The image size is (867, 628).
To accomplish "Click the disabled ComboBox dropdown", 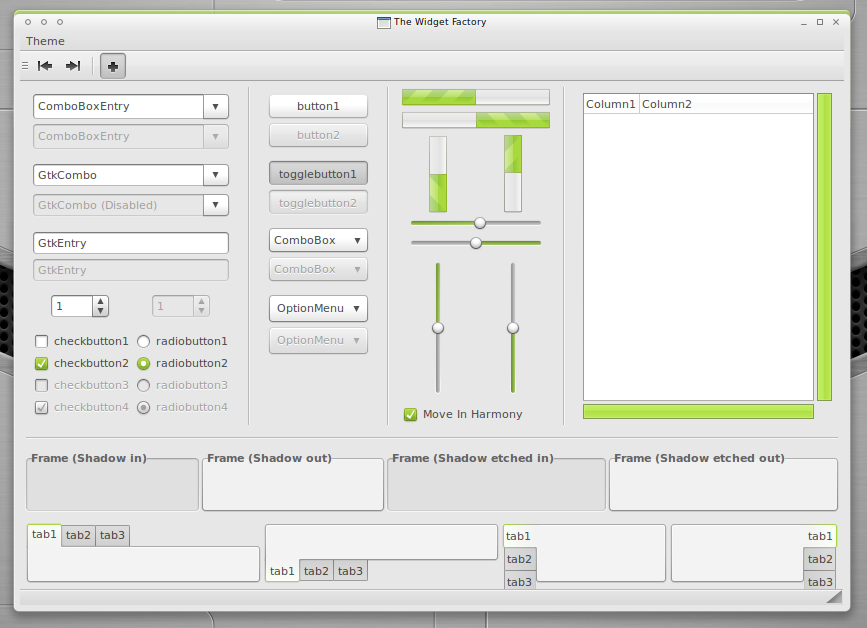I will coord(318,269).
